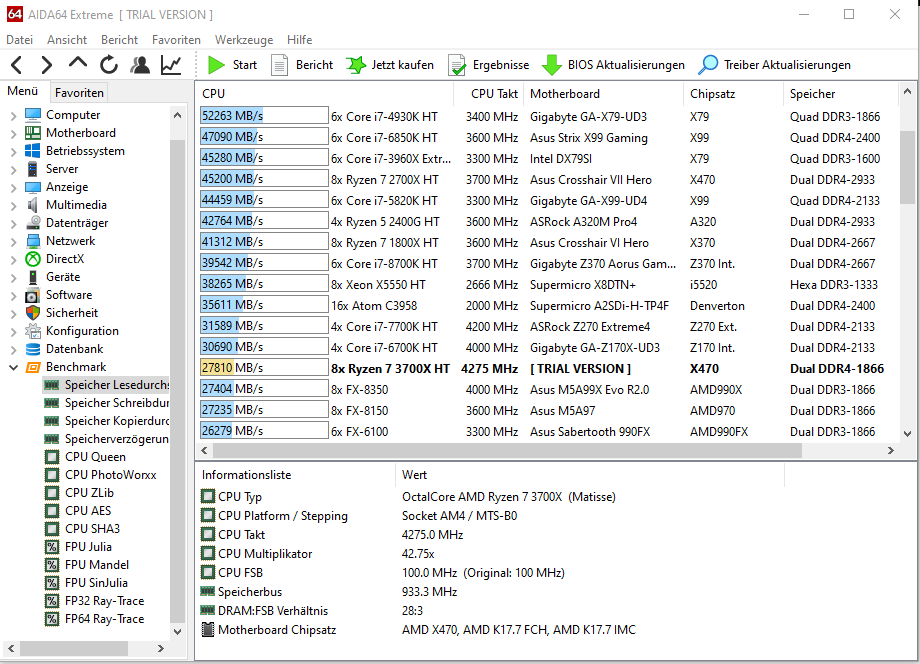Select the 52263 MB/s result row
Viewport: 920px width, 664px height.
tap(547, 116)
